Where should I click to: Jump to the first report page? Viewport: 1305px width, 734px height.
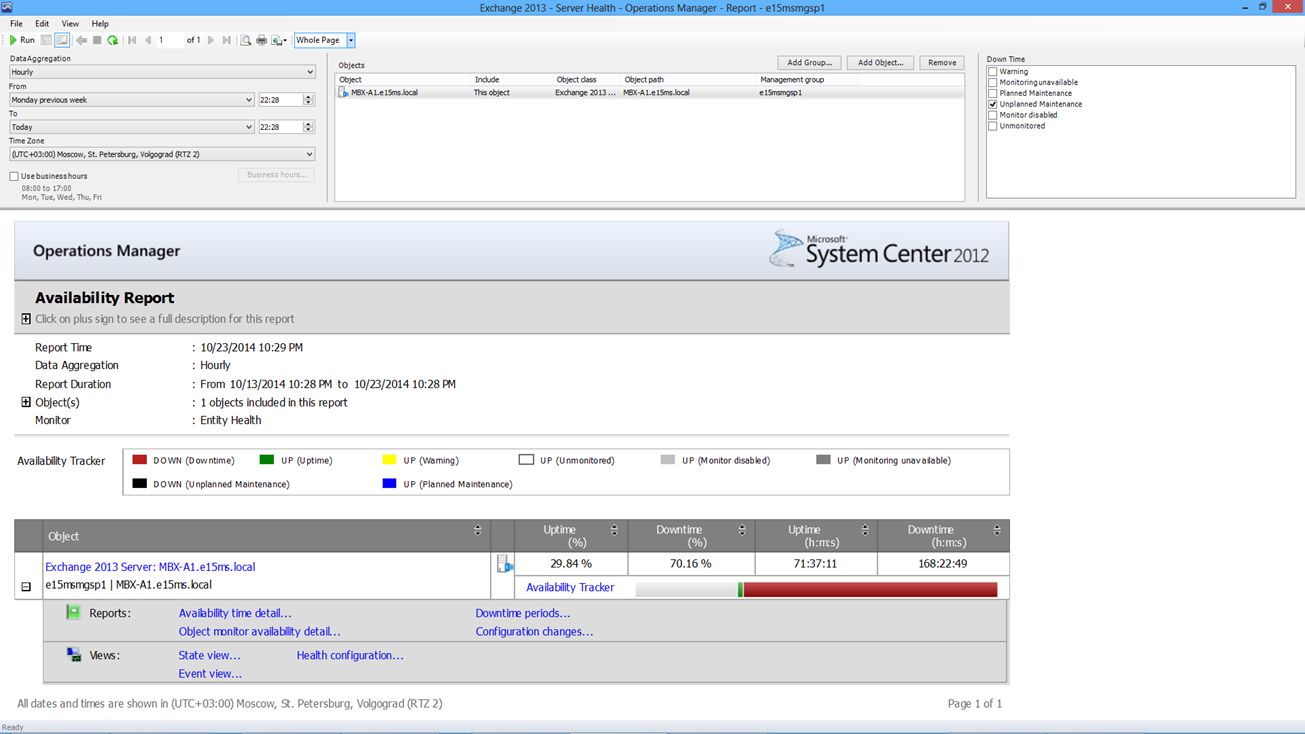point(132,40)
